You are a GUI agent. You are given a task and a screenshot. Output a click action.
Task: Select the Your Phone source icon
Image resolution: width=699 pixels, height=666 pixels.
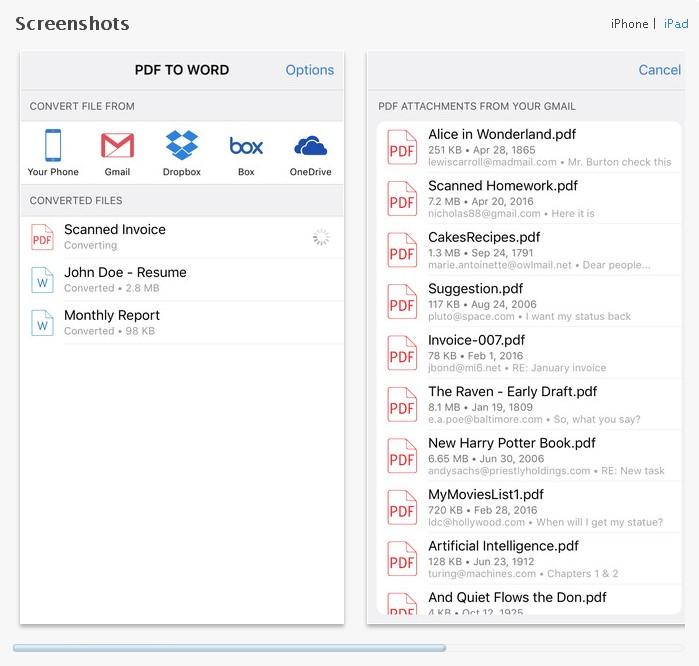[x=53, y=145]
